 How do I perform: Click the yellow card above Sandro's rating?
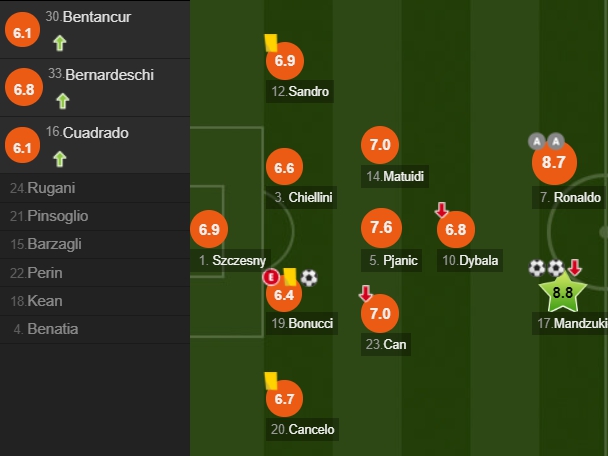(271, 43)
